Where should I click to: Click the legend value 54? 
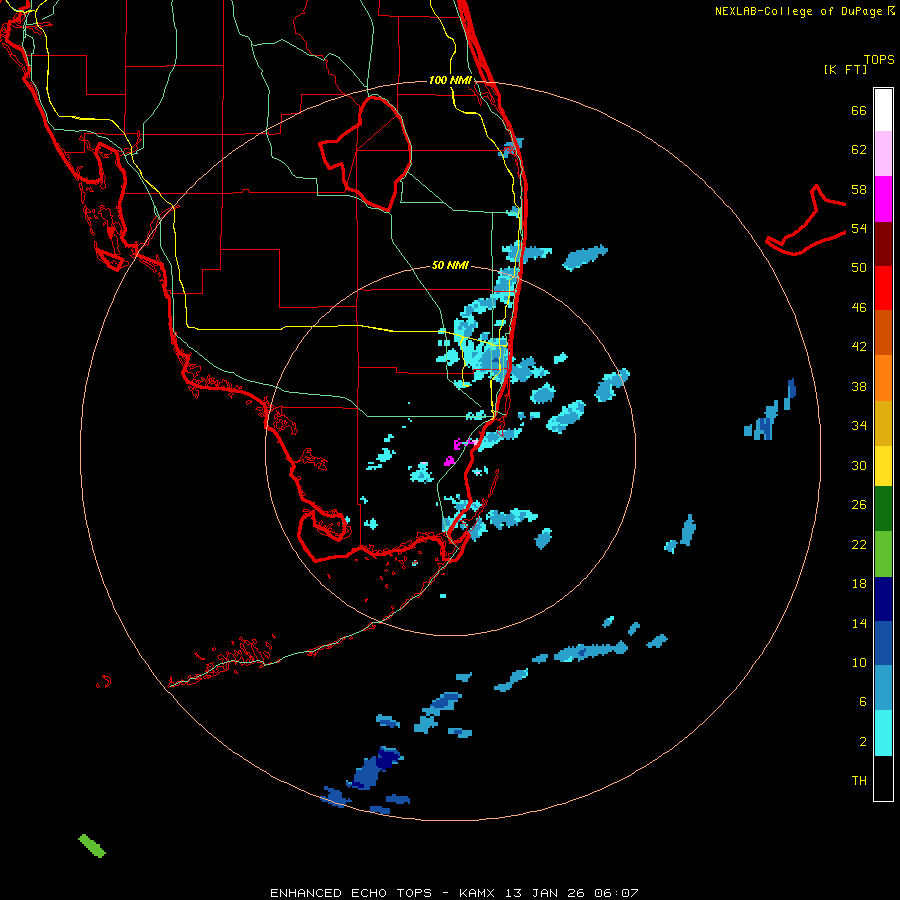point(859,228)
